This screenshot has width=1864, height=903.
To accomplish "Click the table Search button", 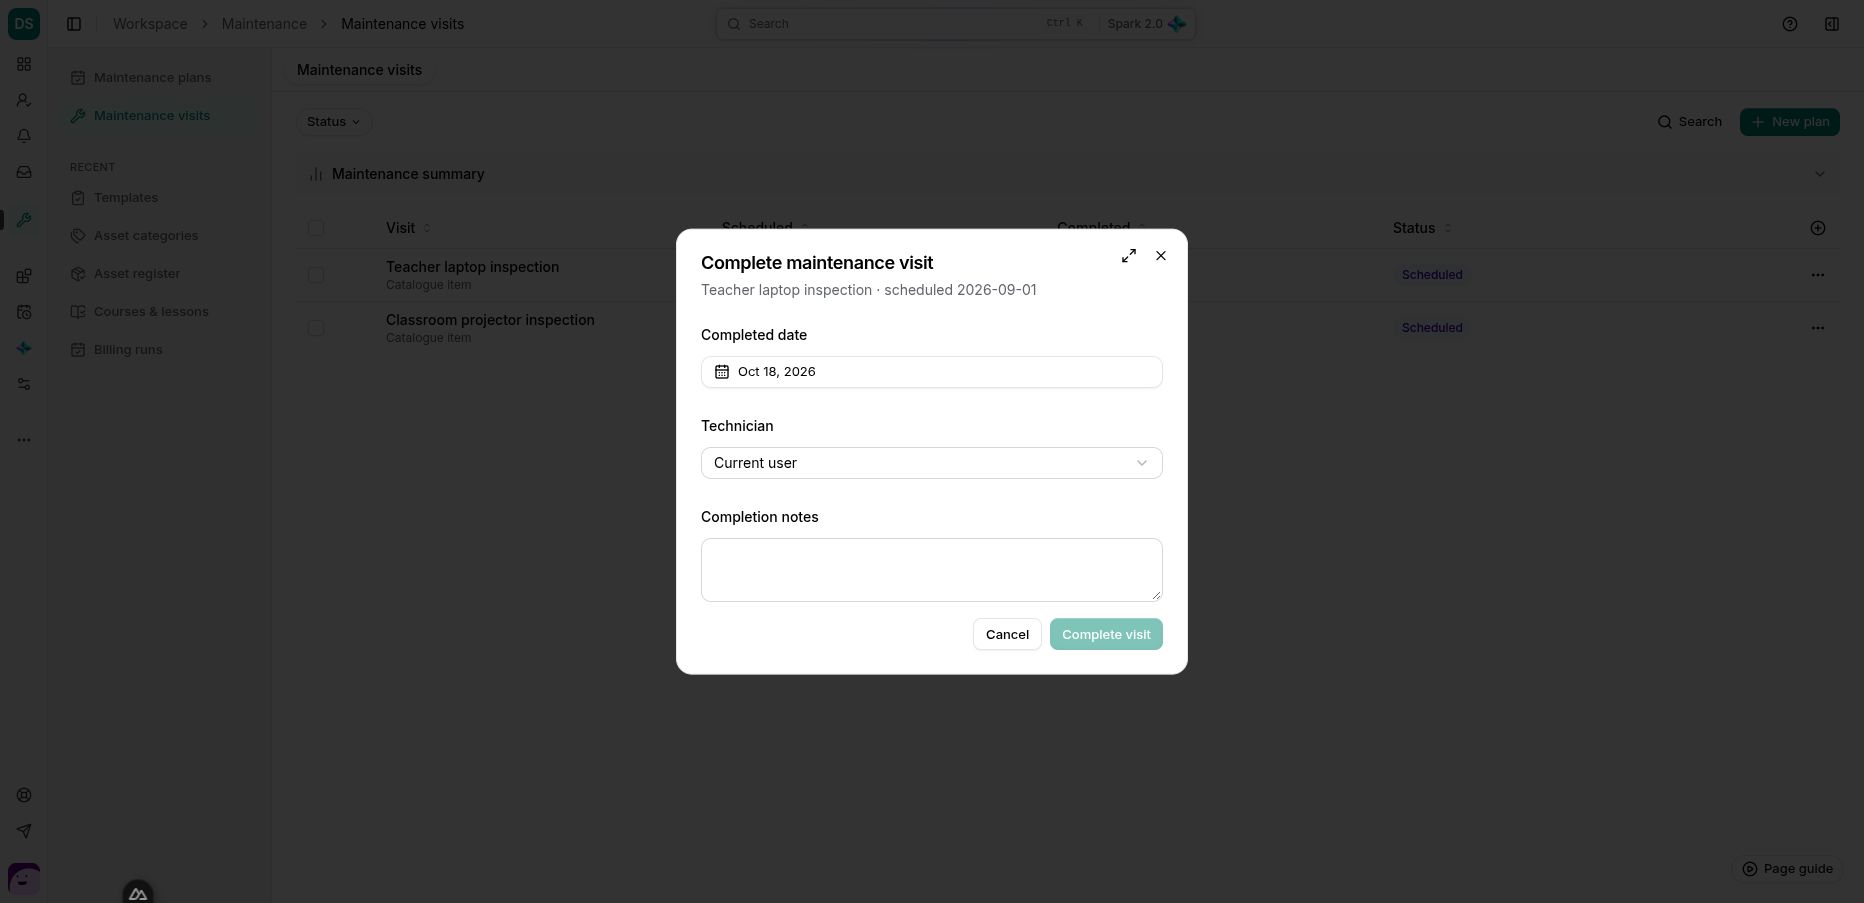I will pos(1690,122).
